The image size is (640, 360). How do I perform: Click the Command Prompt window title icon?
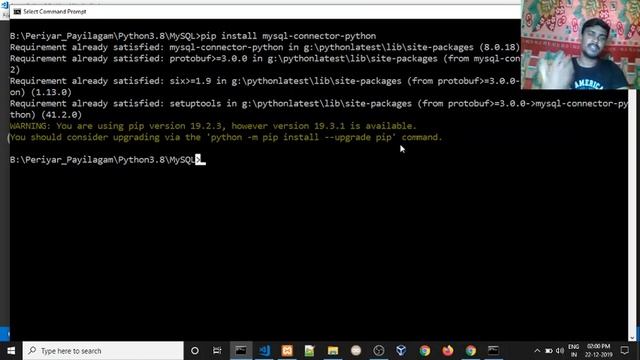[x=17, y=11]
